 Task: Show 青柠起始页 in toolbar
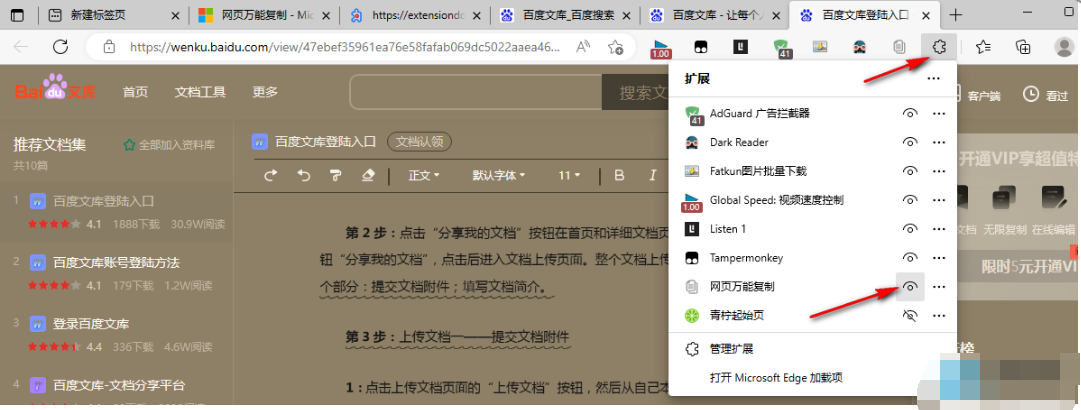909,316
